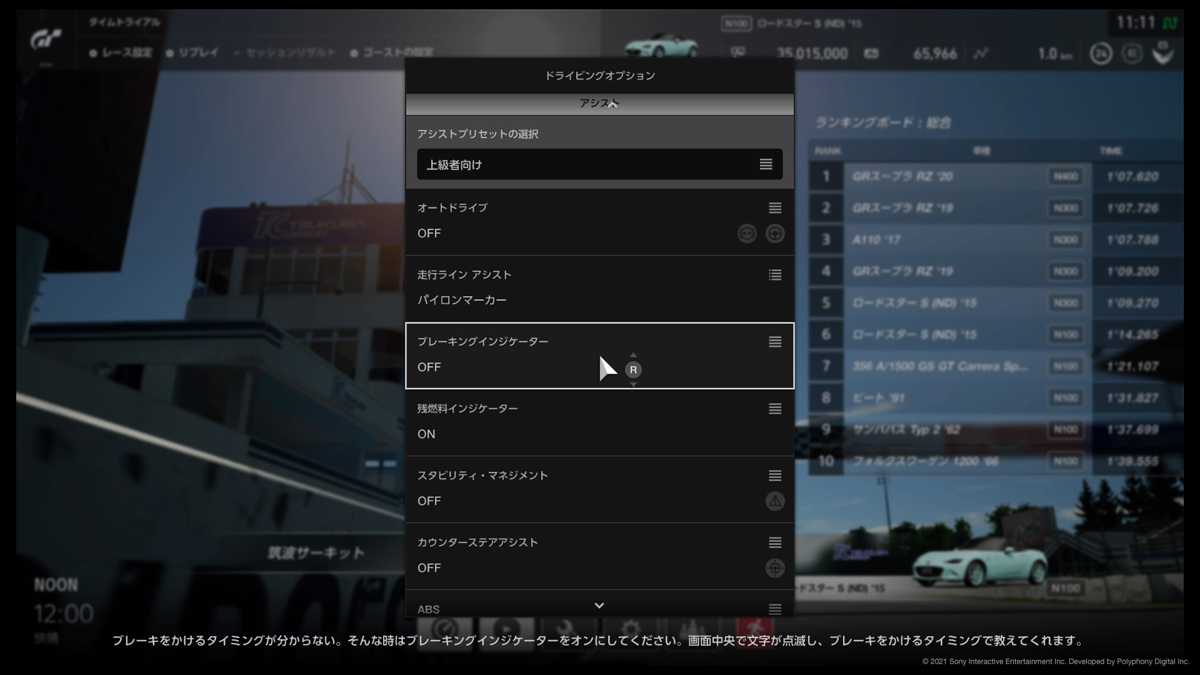Viewport: 1200px width, 675px height.
Task: Open list icon for 走行ライン アシスト
Action: coord(775,275)
